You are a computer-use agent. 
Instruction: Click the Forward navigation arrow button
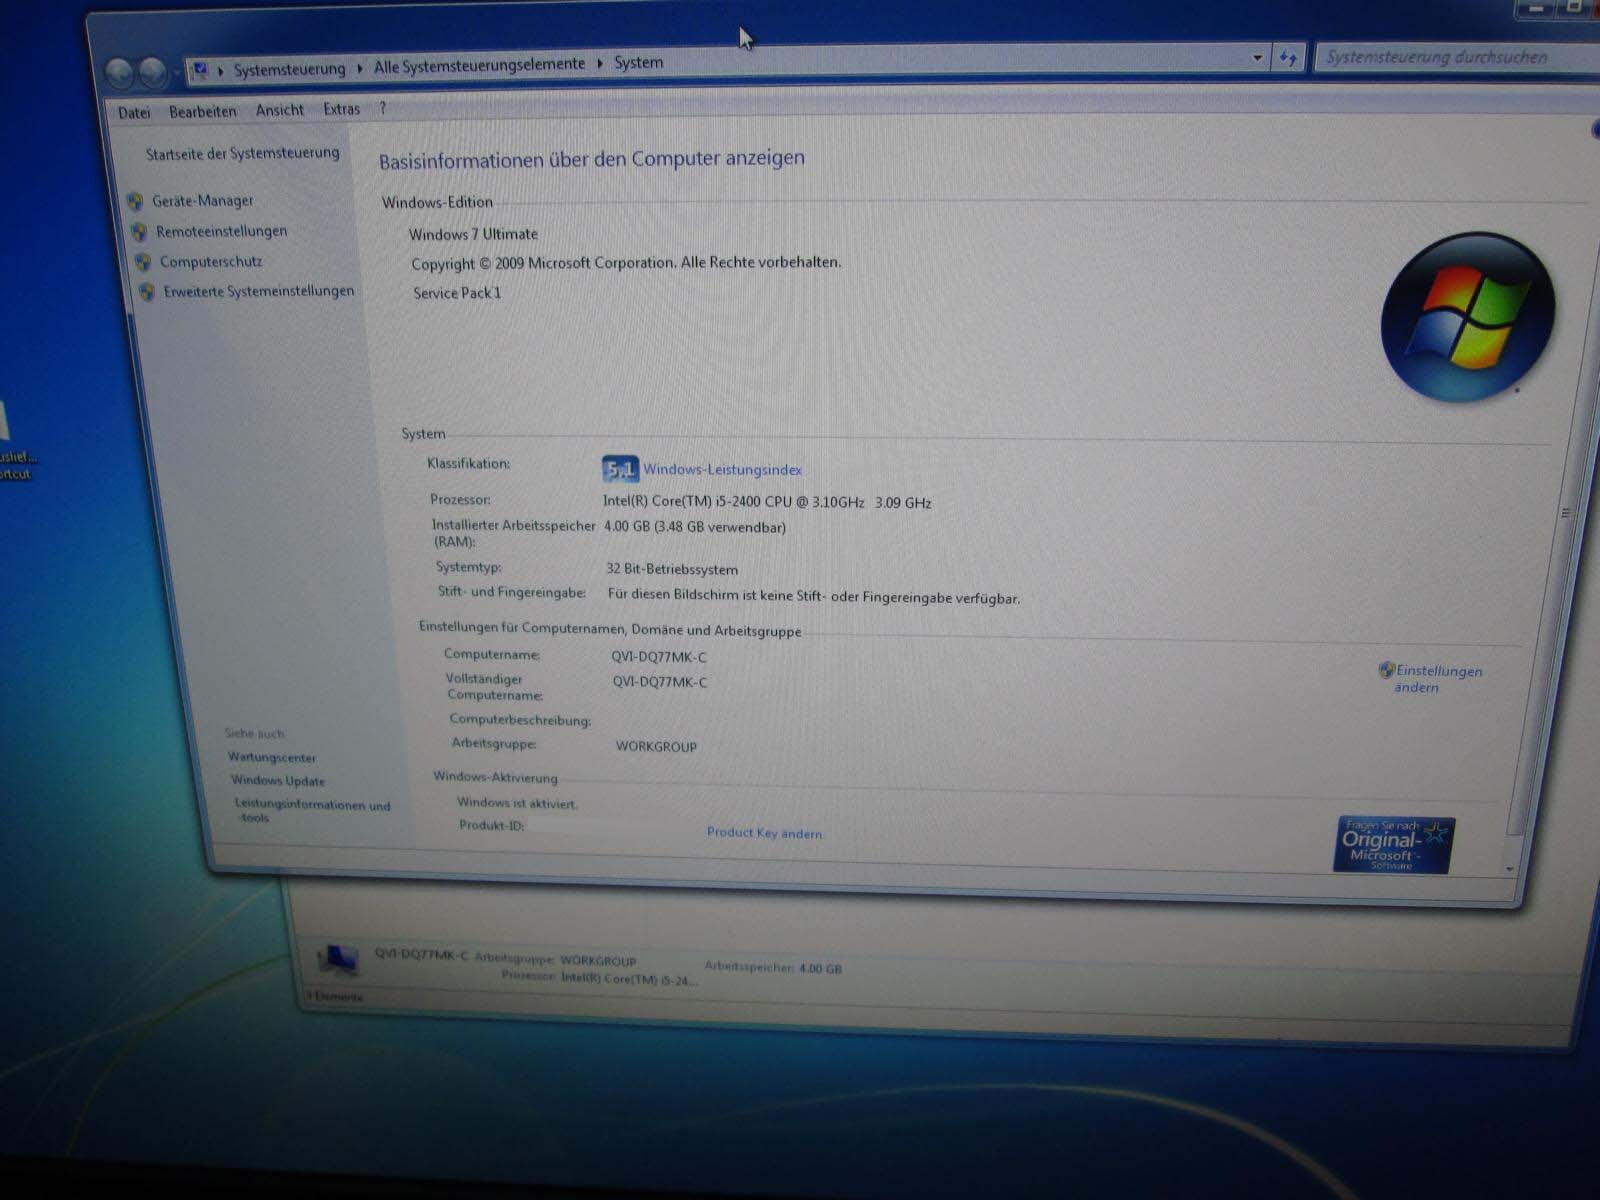click(x=153, y=72)
